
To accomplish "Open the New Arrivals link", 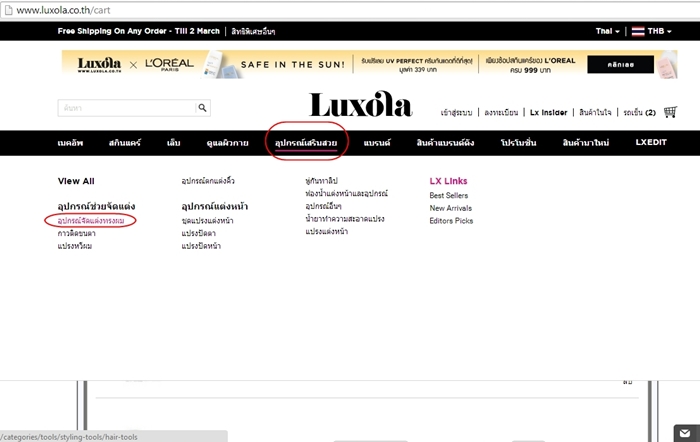I will pos(450,208).
